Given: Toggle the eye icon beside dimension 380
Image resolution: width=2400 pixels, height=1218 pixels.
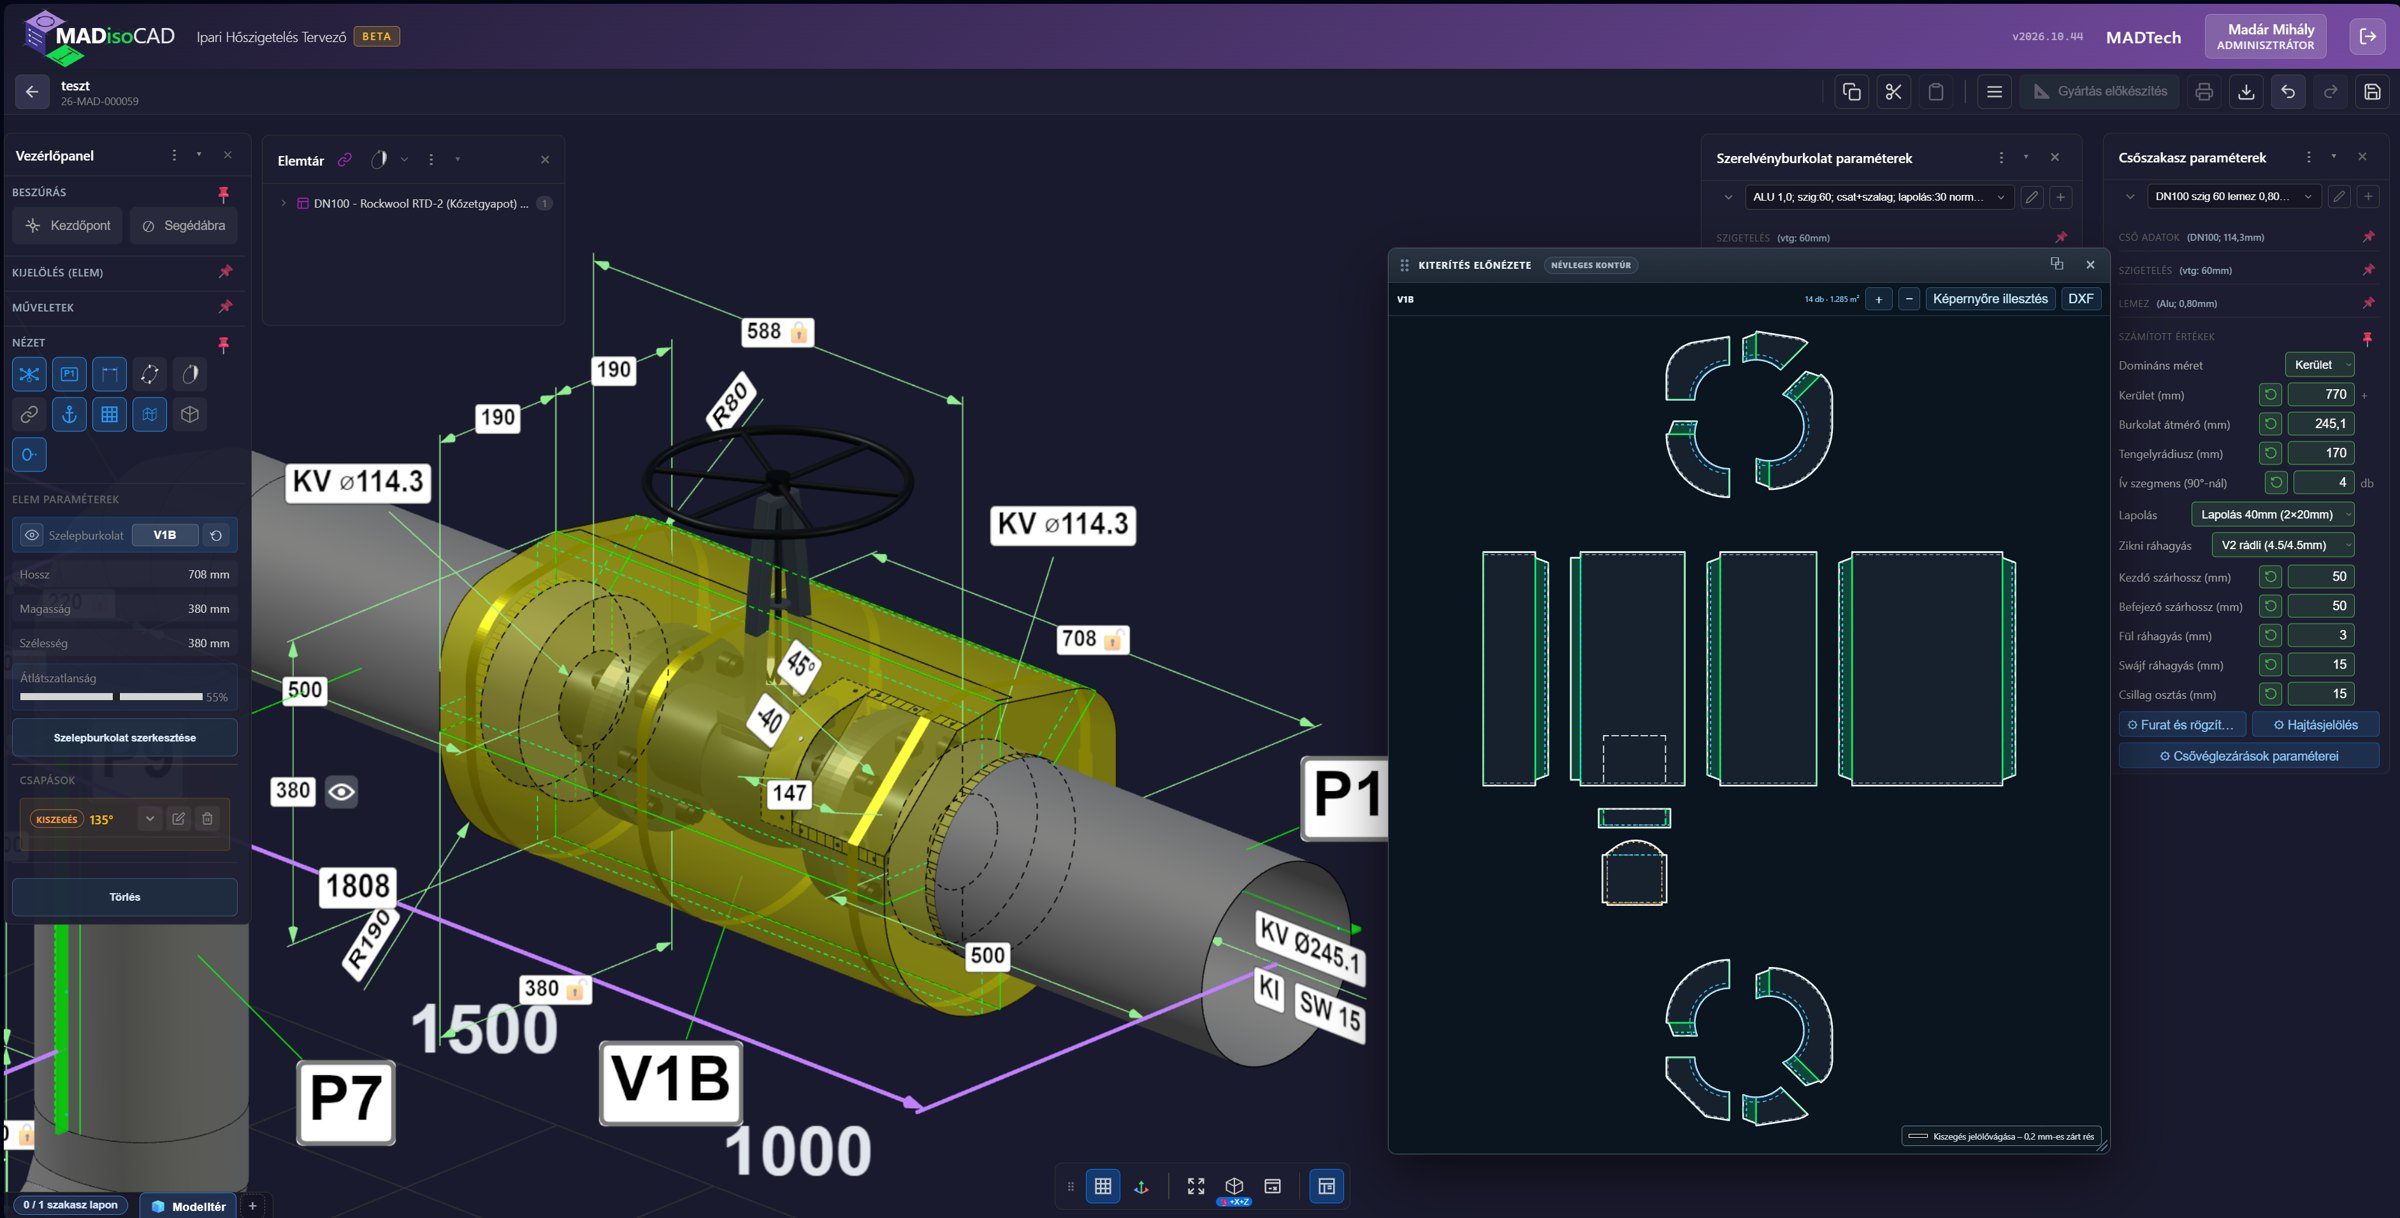Looking at the screenshot, I should tap(341, 792).
